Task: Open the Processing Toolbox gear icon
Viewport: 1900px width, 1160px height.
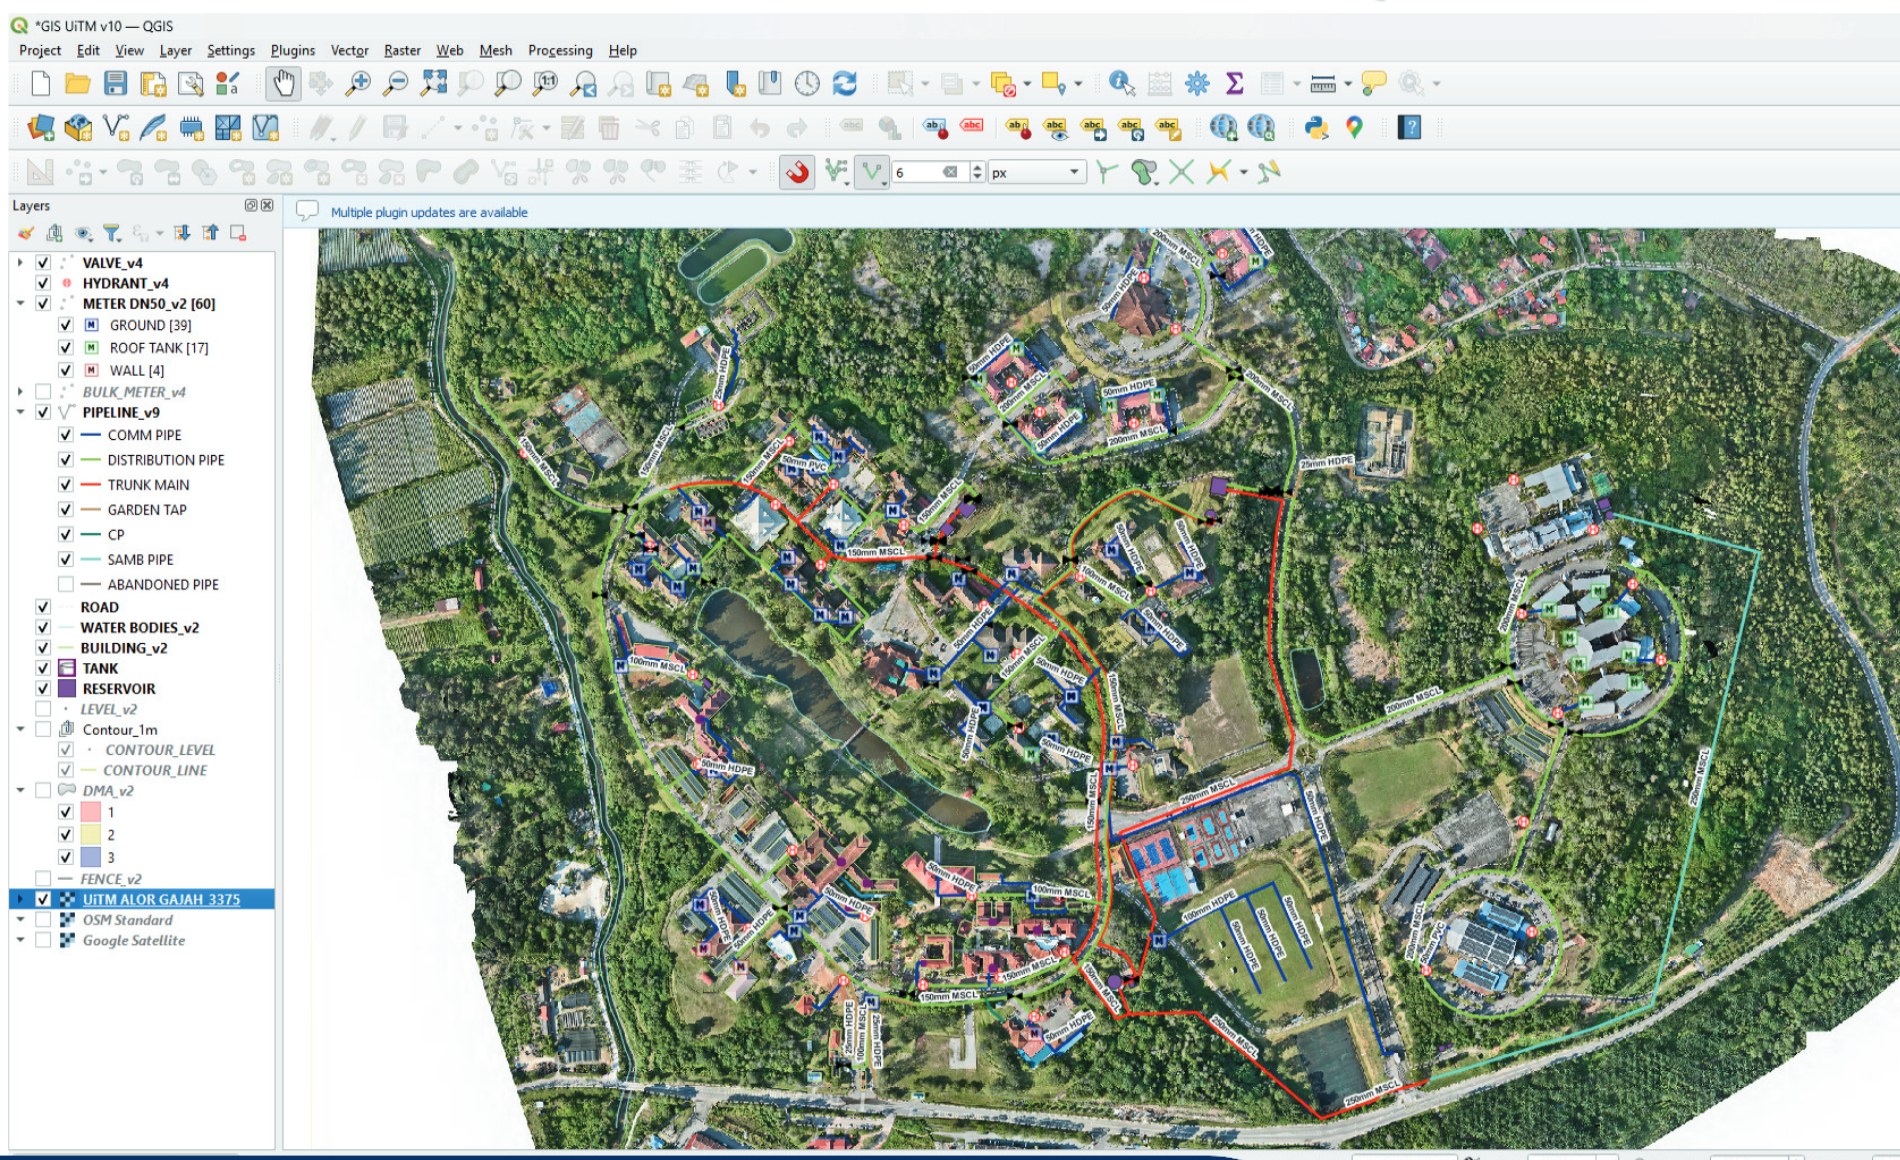Action: (1197, 84)
